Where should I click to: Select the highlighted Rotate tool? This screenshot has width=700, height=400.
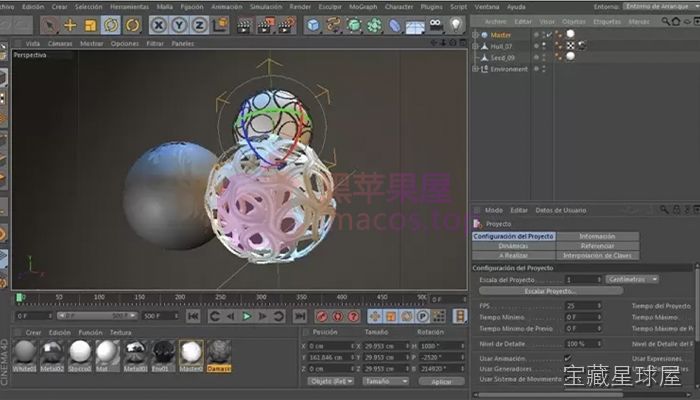tap(111, 25)
